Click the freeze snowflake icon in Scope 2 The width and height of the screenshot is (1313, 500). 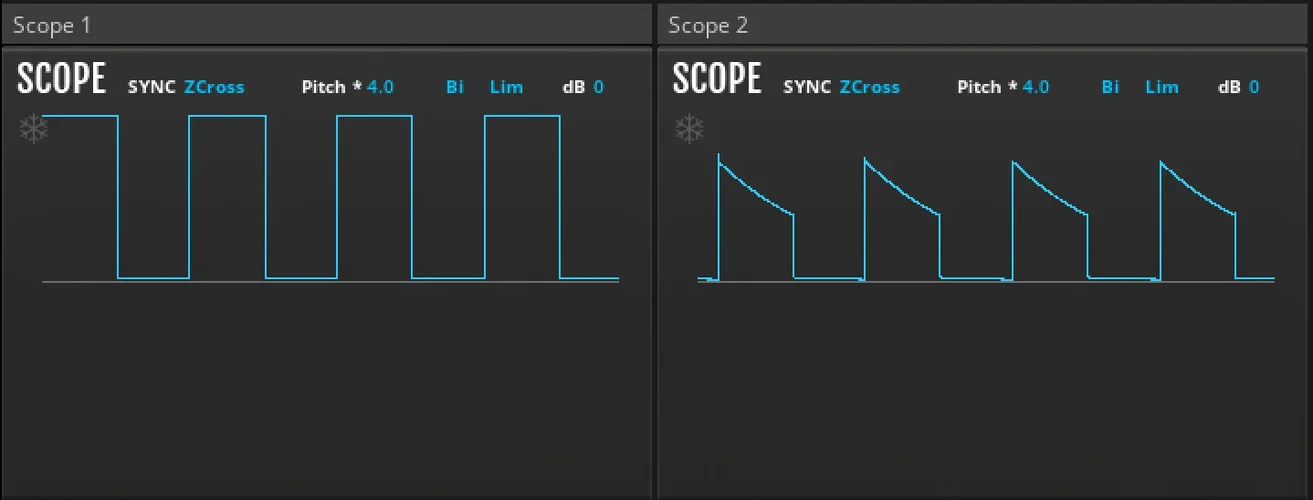689,129
